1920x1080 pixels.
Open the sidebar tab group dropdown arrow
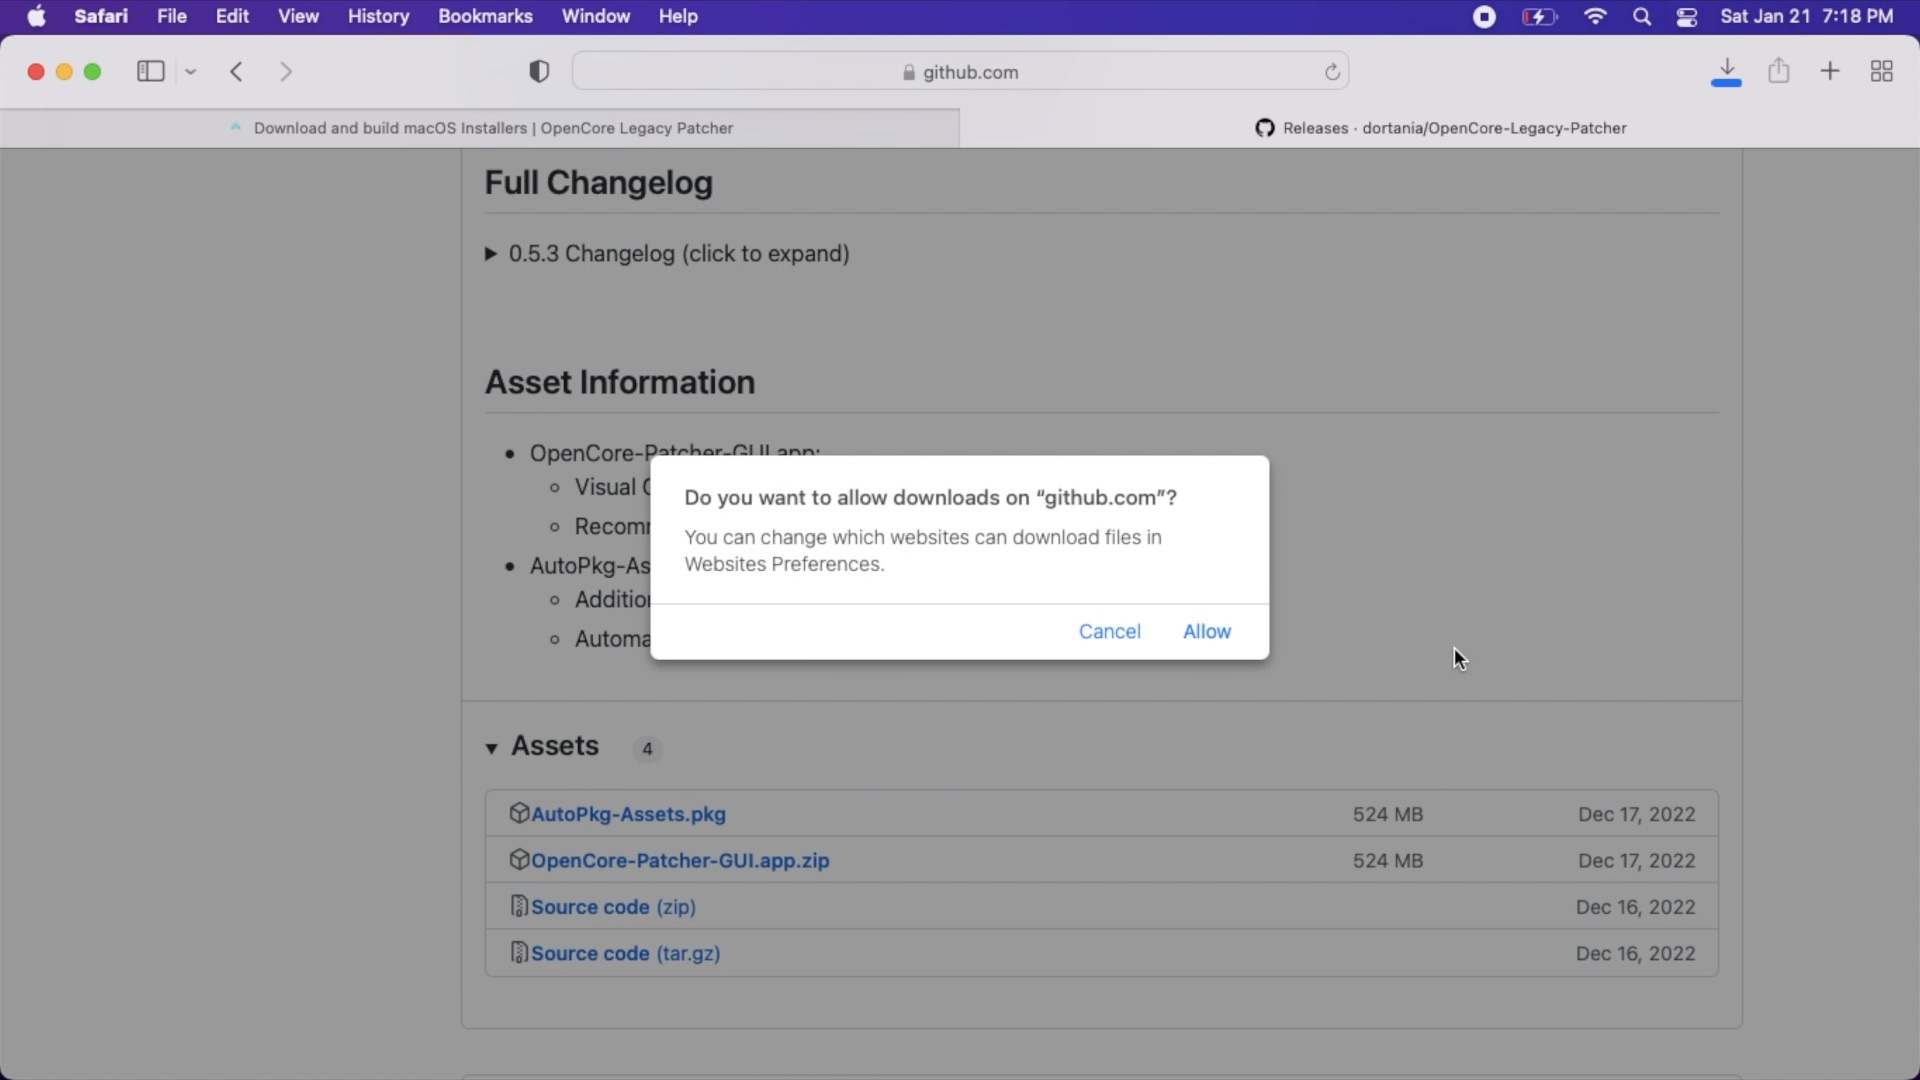[x=190, y=72]
